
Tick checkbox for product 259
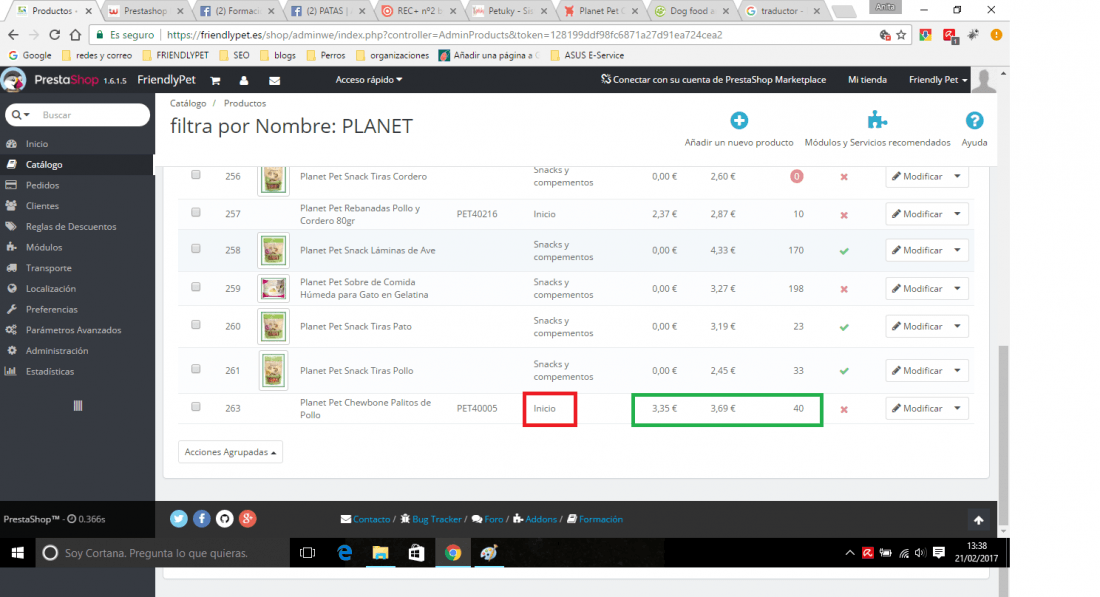pos(196,287)
